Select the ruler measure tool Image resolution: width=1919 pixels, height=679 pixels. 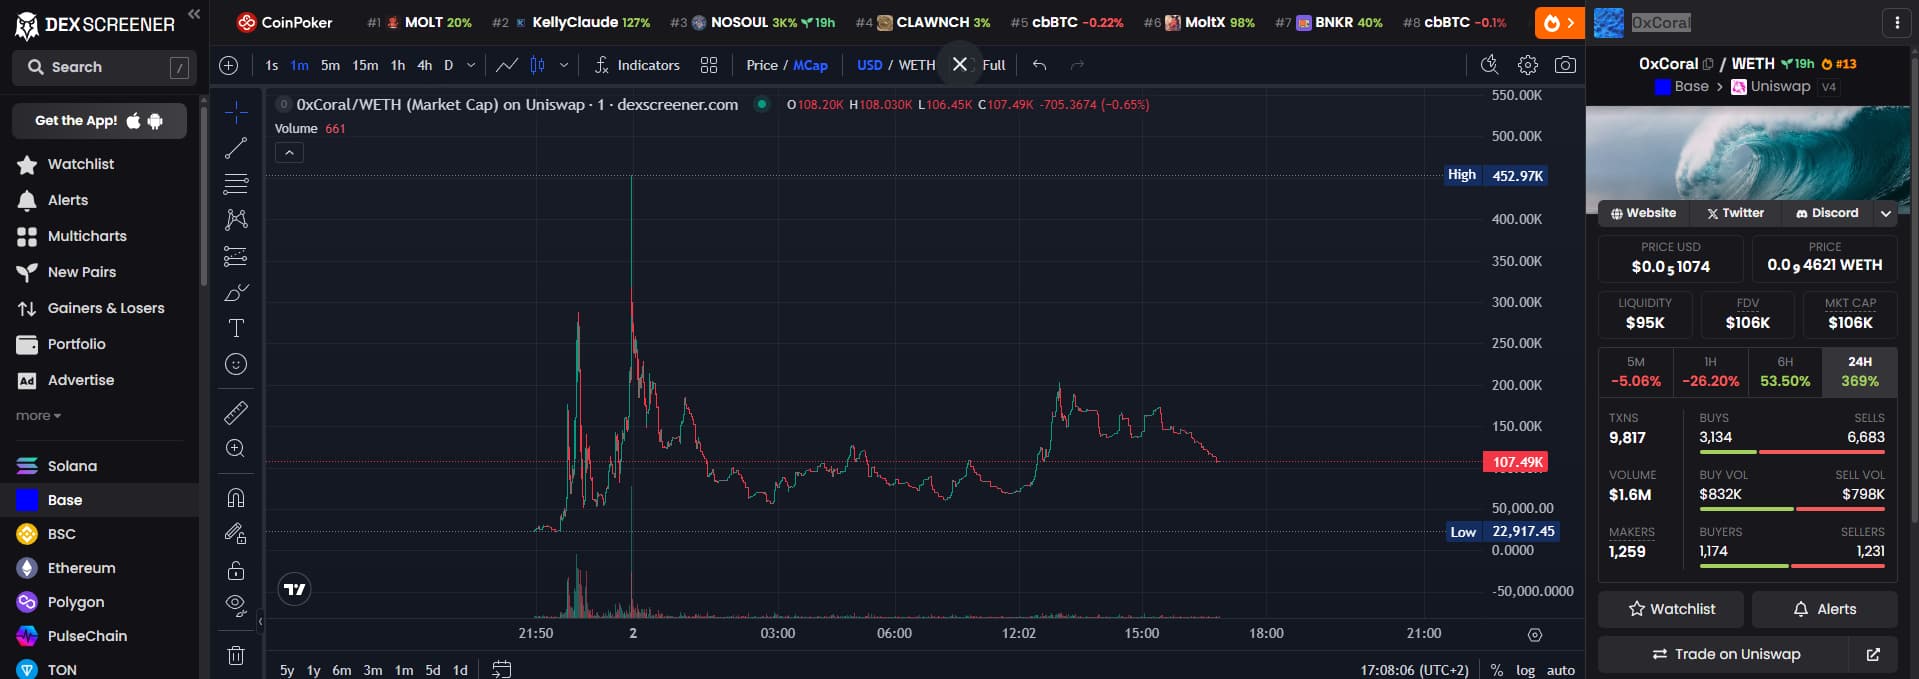pos(236,412)
